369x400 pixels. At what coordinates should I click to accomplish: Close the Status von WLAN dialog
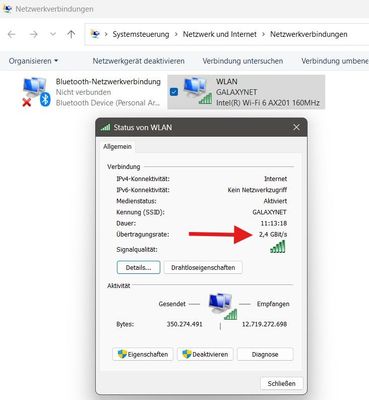pos(296,127)
